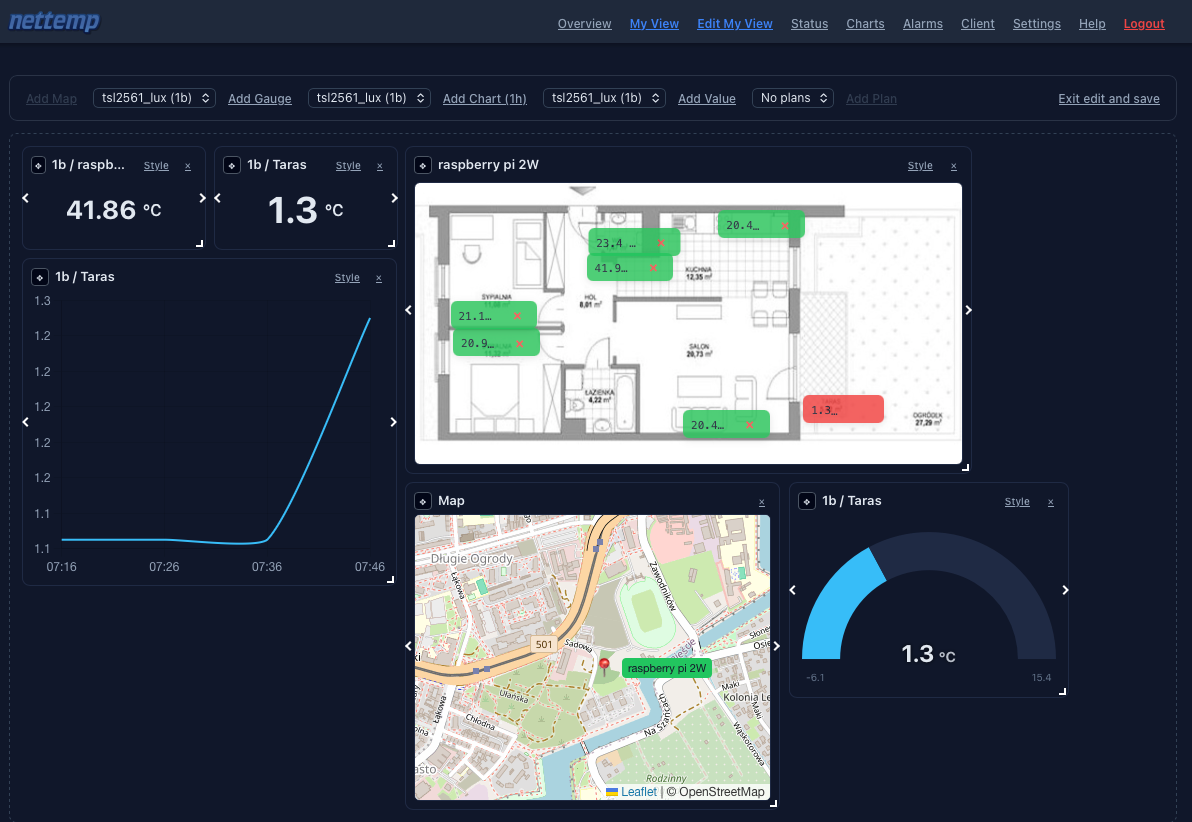Open Style for the Taras gauge widget

click(x=1017, y=502)
